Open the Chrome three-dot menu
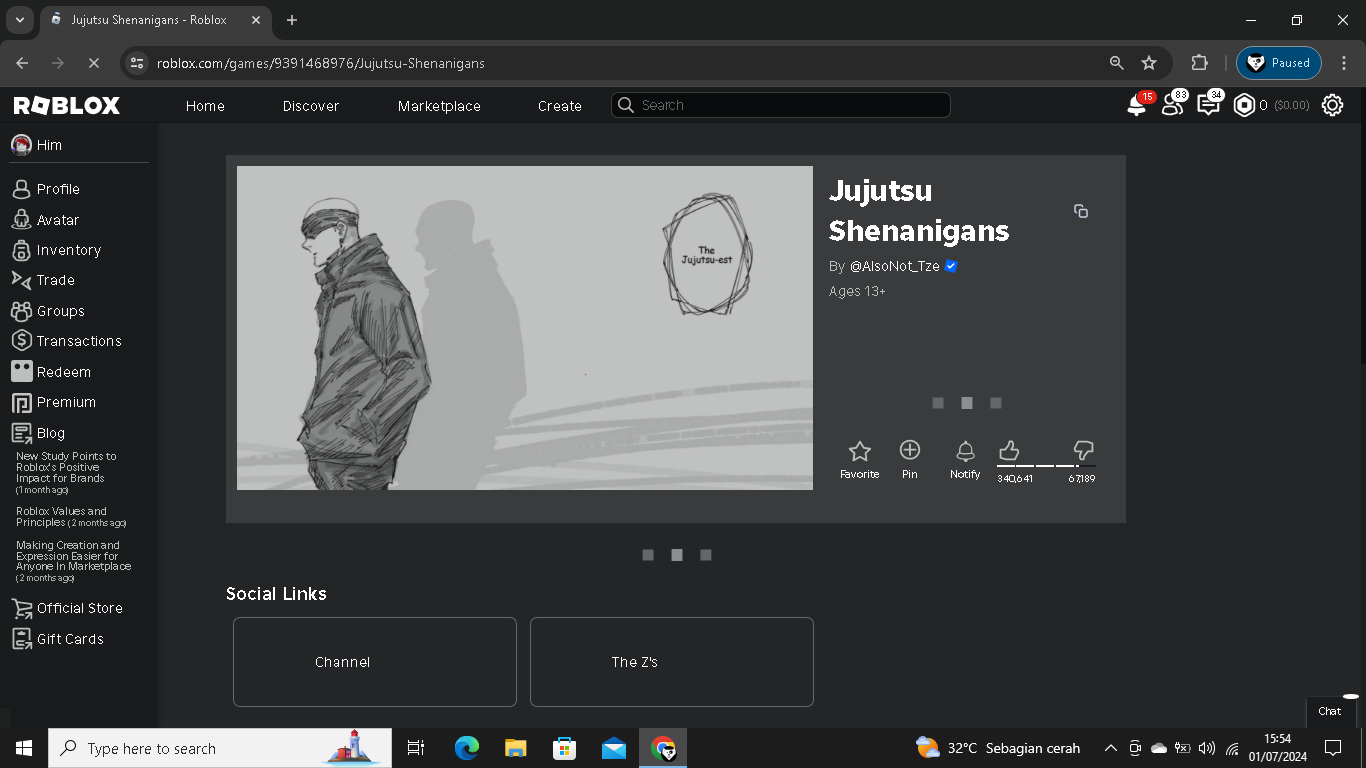 (1344, 63)
